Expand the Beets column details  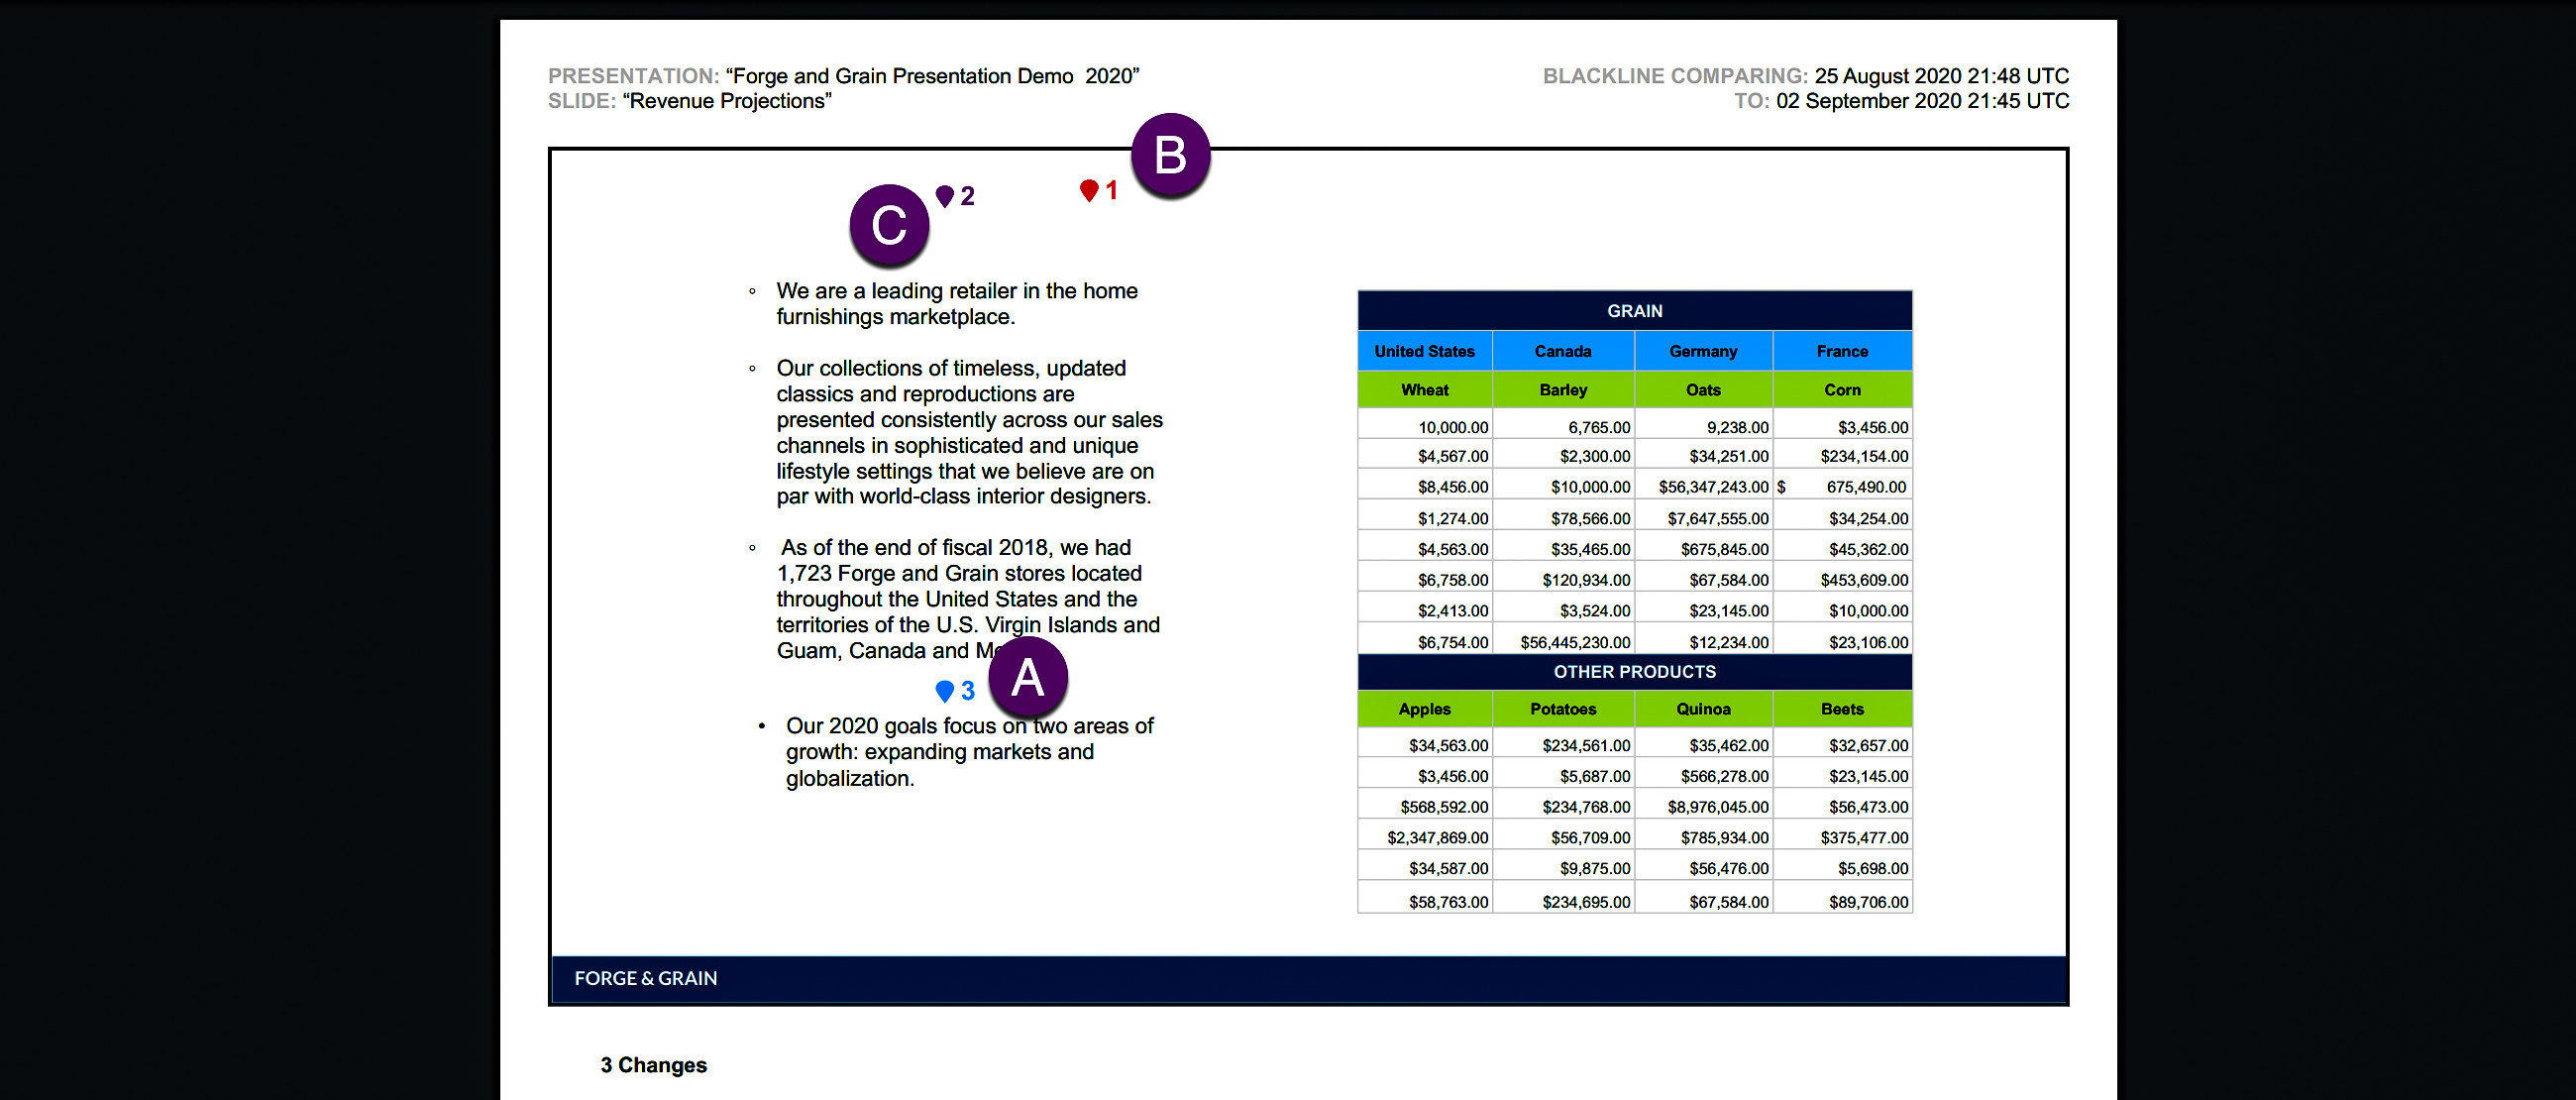point(1842,709)
